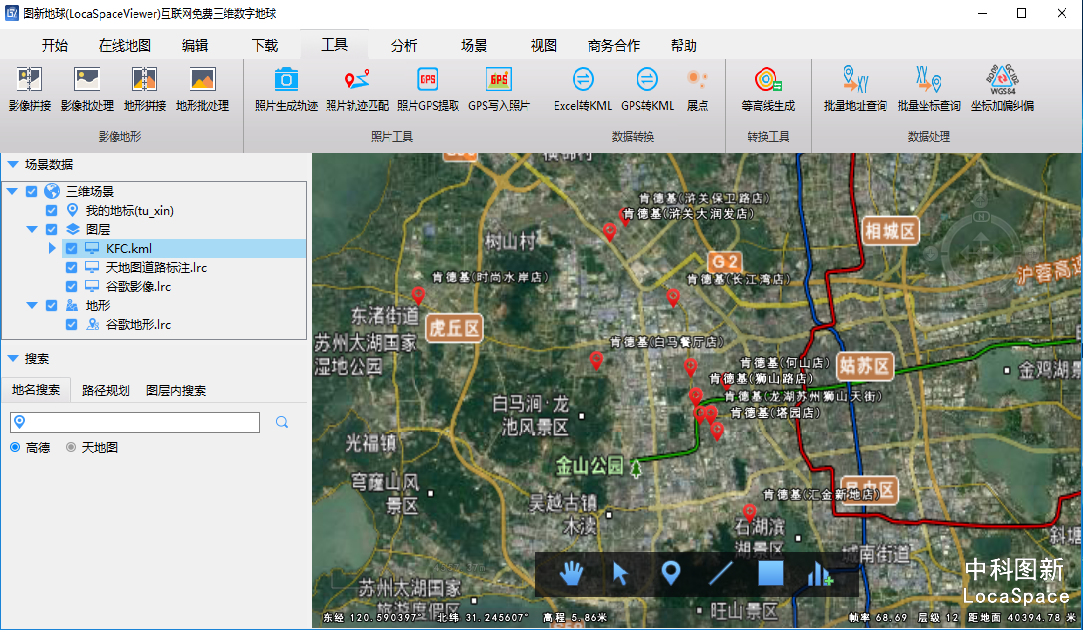This screenshot has width=1083, height=630.
Task: Toggle 谷歌影像.lrc layer checkbox
Action: [x=71, y=286]
